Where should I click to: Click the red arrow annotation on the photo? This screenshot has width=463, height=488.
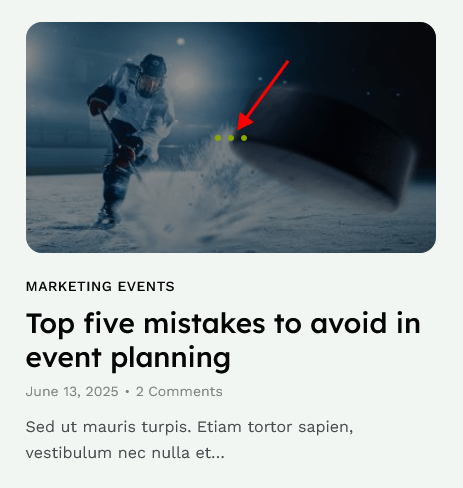tap(262, 95)
